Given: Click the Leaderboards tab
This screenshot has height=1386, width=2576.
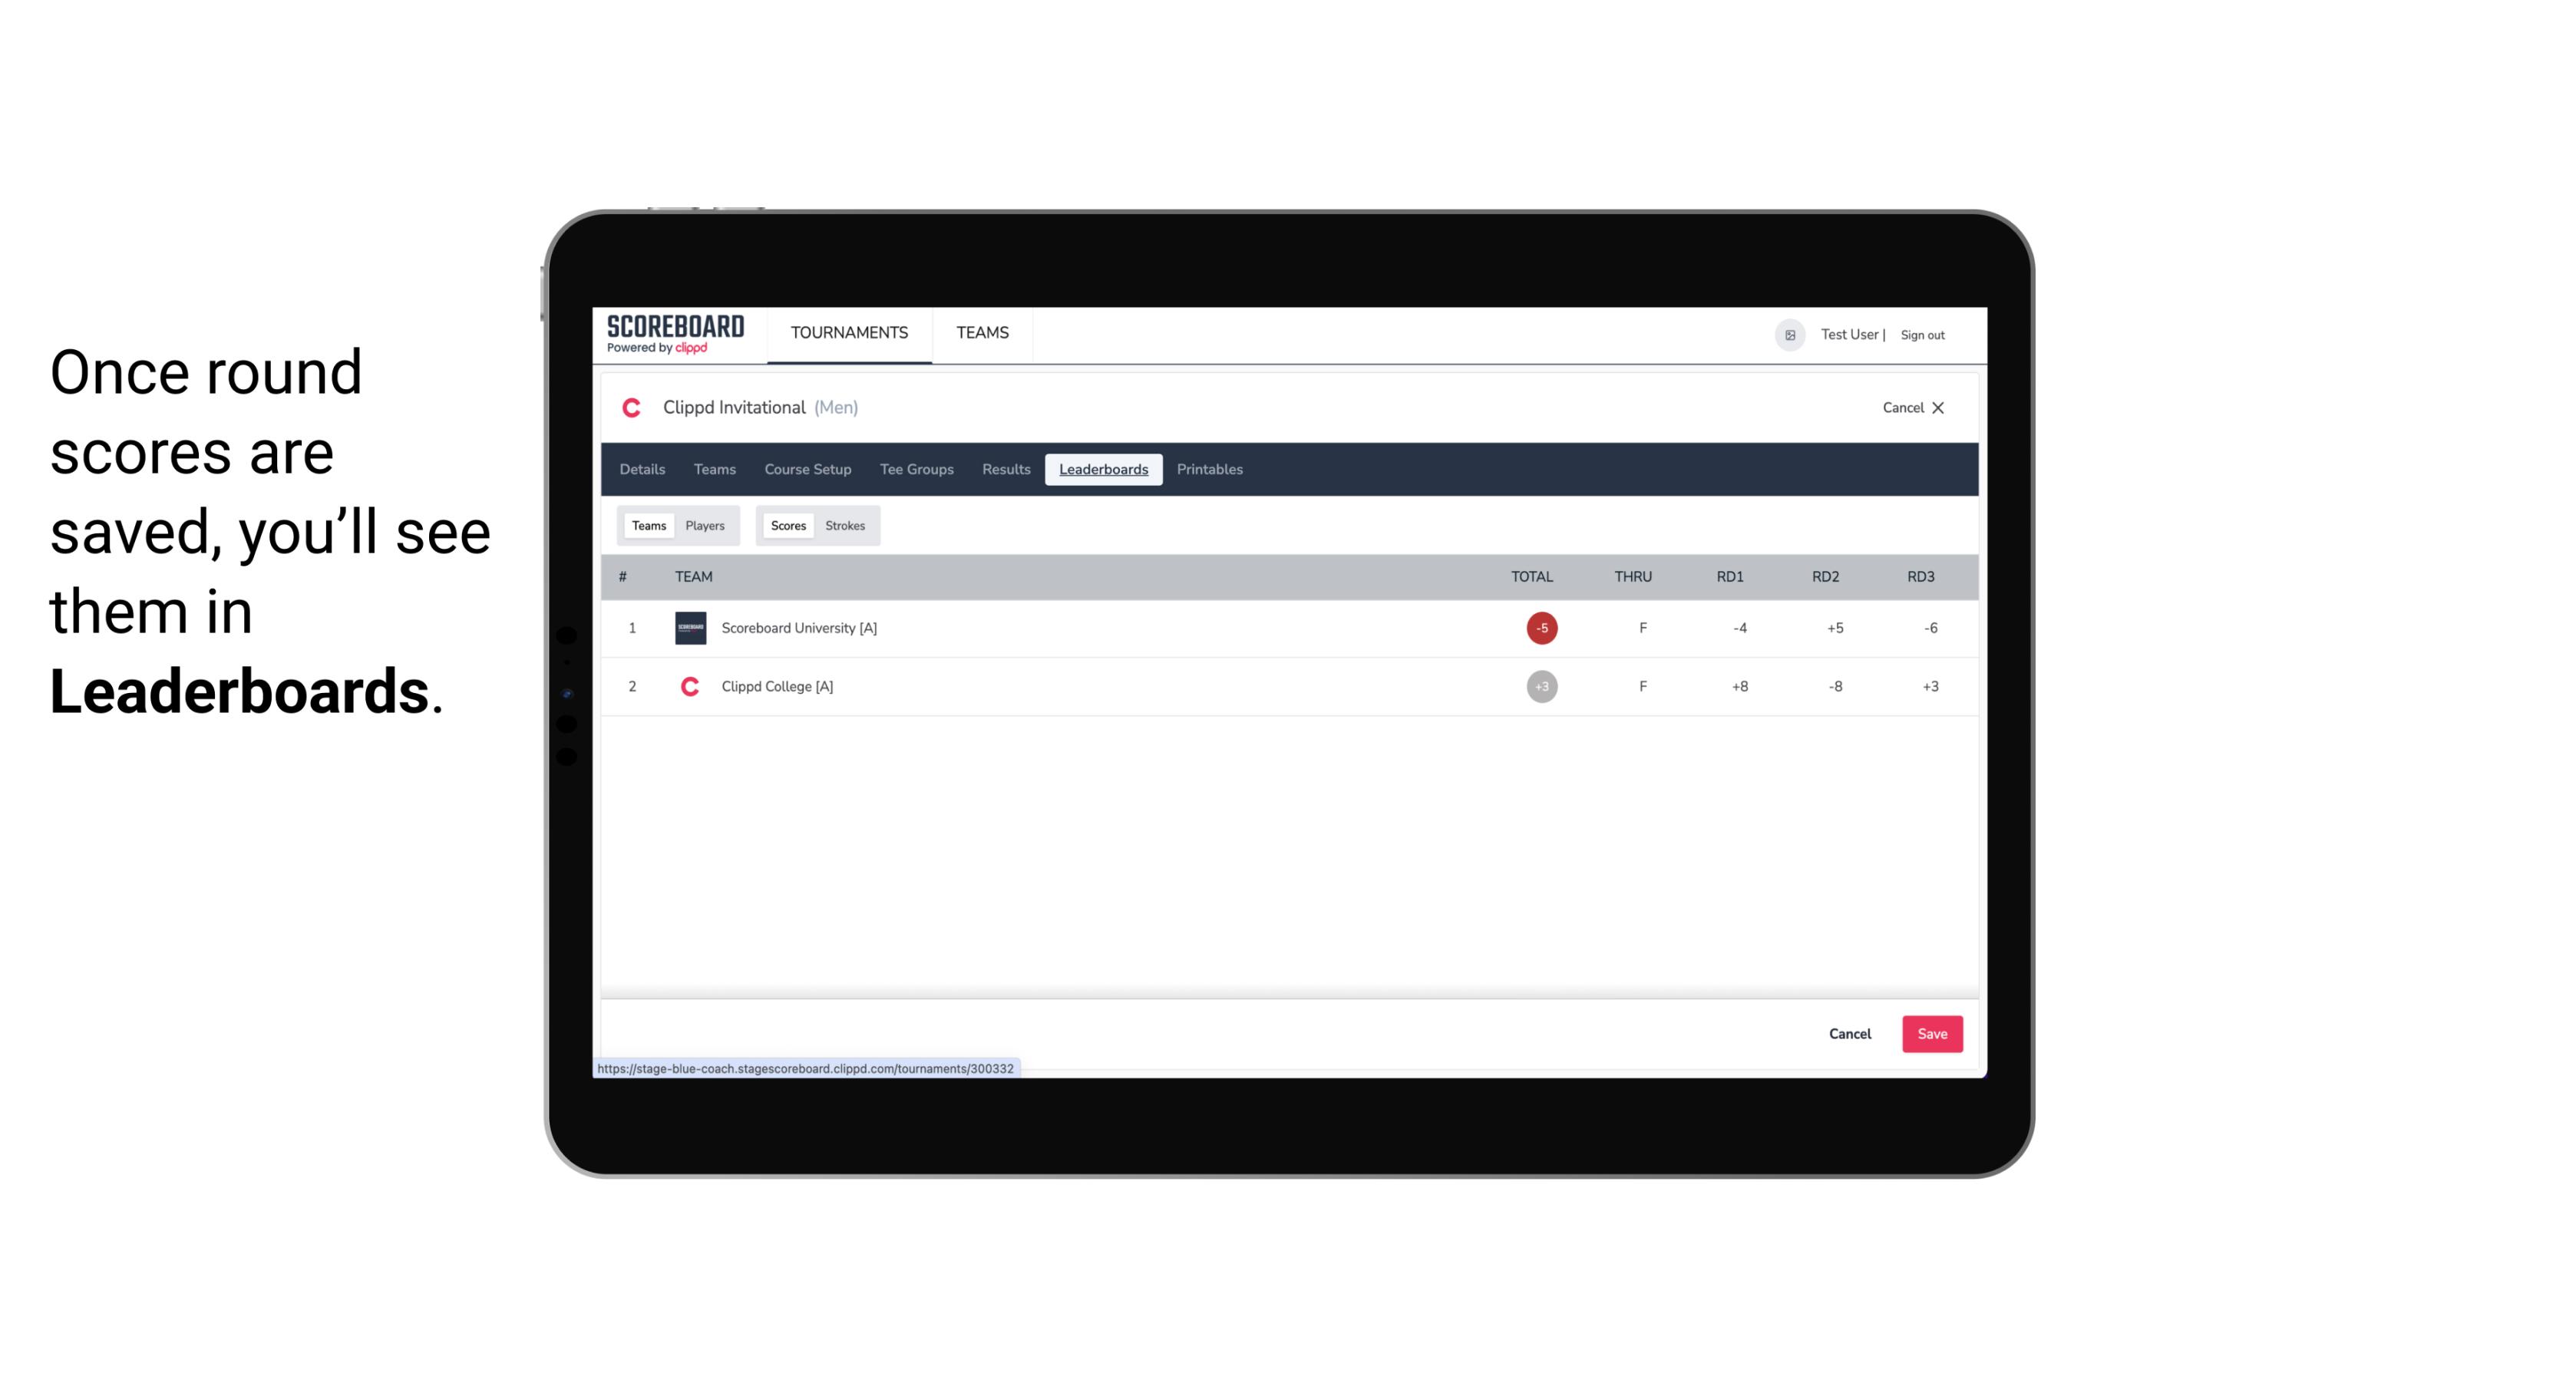Looking at the screenshot, I should 1105,470.
